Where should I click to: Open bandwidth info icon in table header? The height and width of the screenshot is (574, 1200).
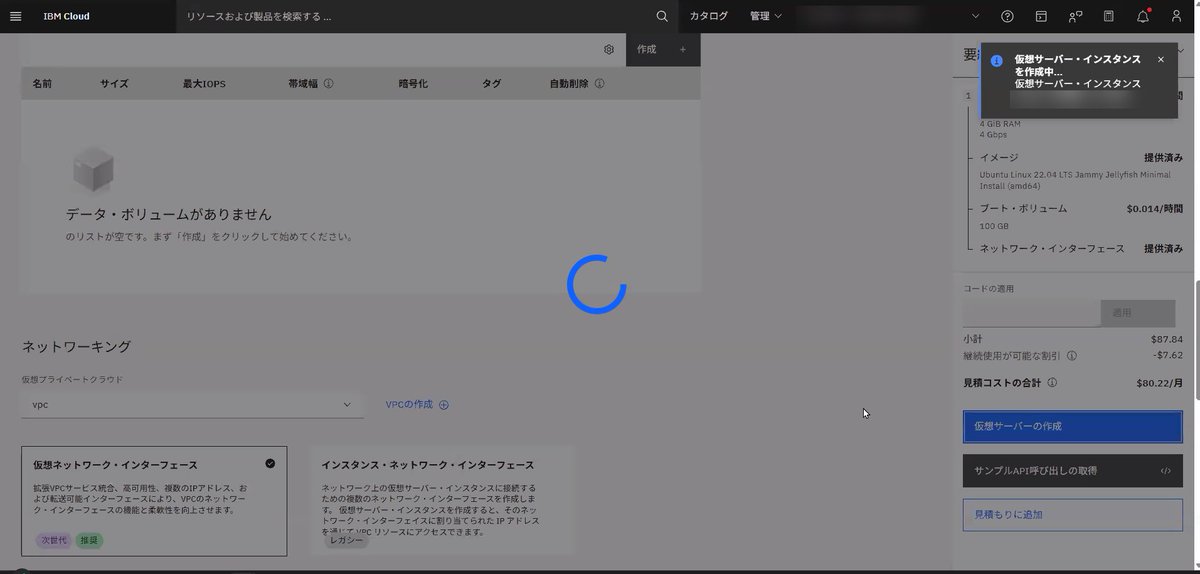tap(328, 84)
